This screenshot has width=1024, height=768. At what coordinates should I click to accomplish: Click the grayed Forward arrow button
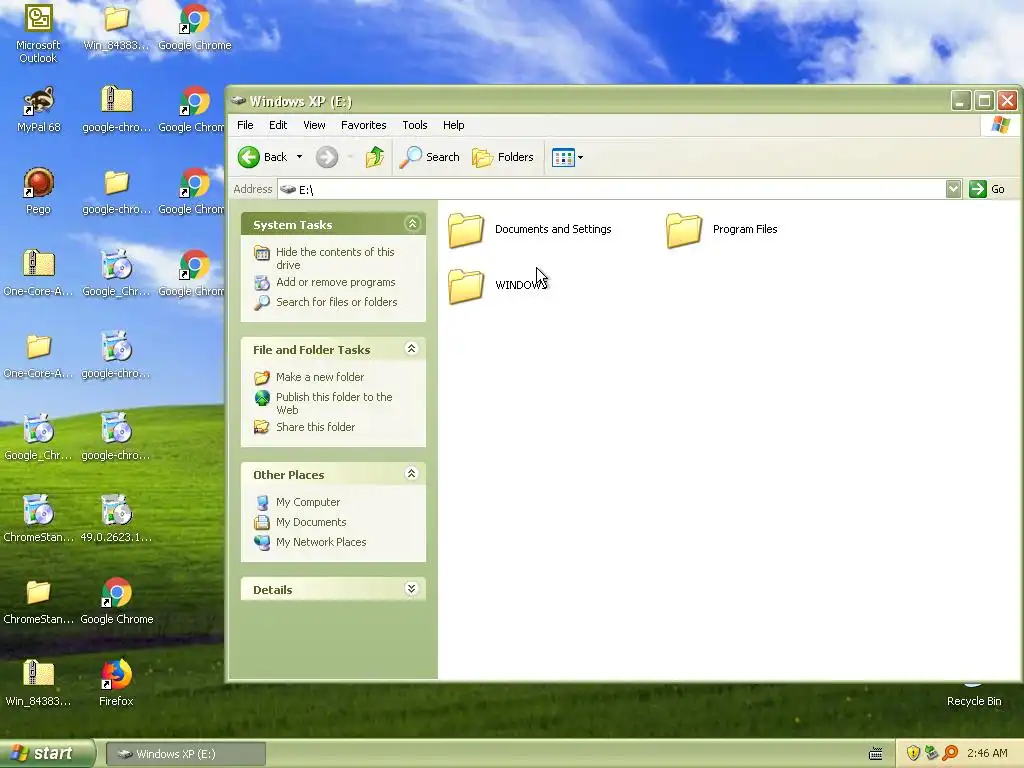click(x=327, y=157)
